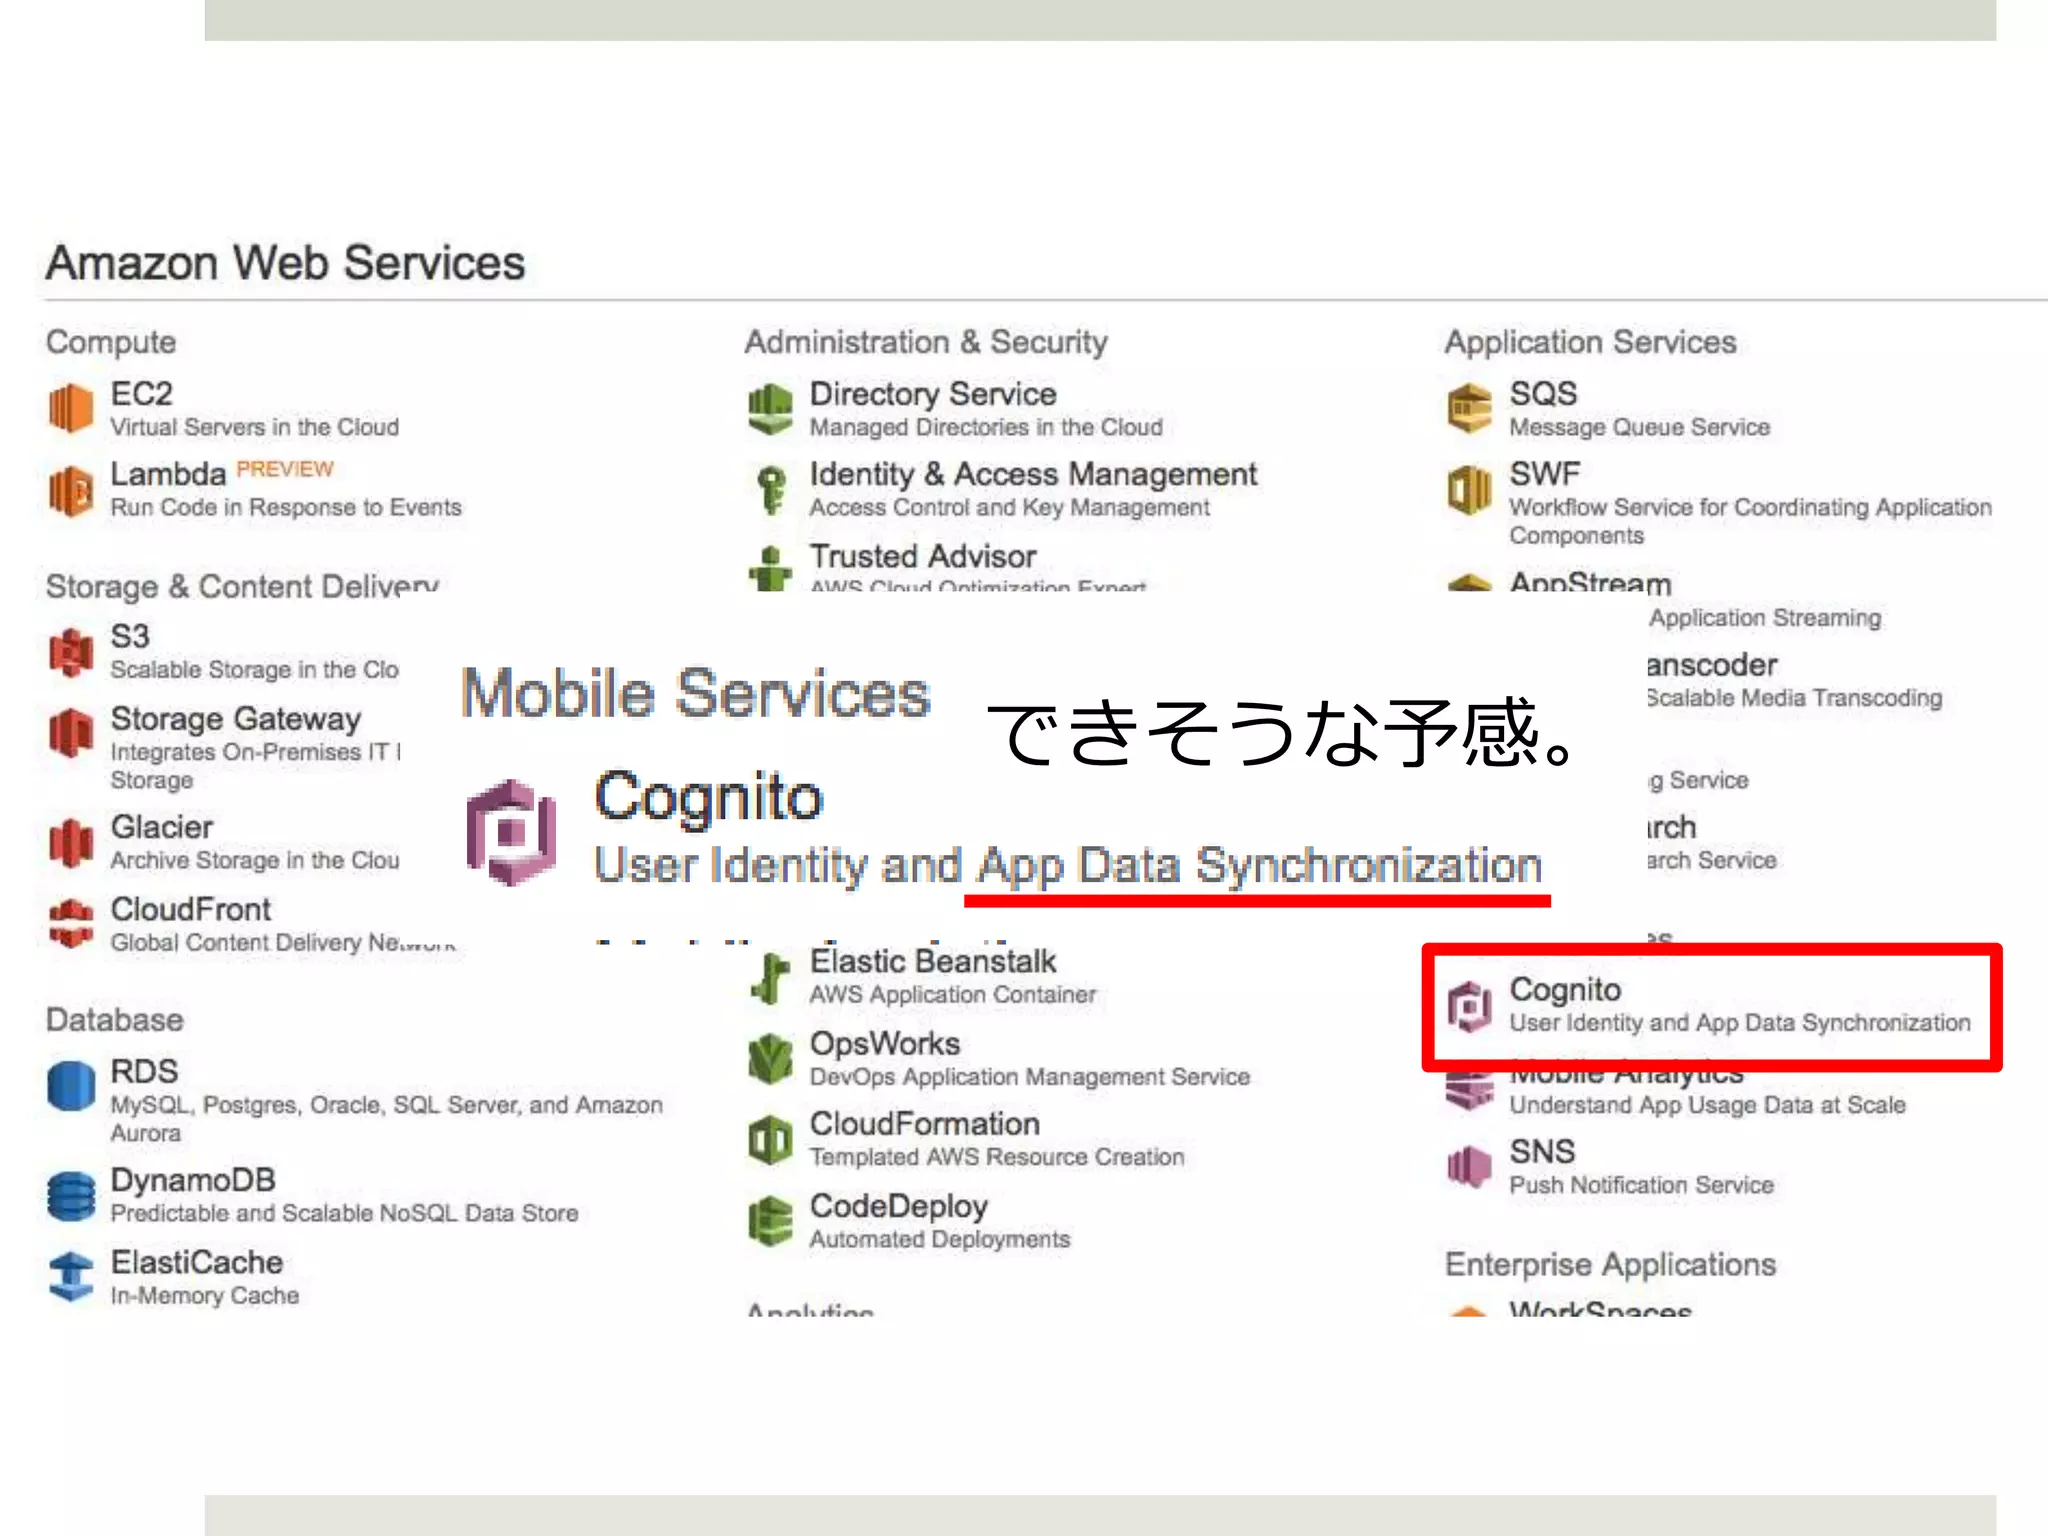This screenshot has height=1536, width=2048.
Task: Open the RDS link
Action: pyautogui.click(x=144, y=1071)
